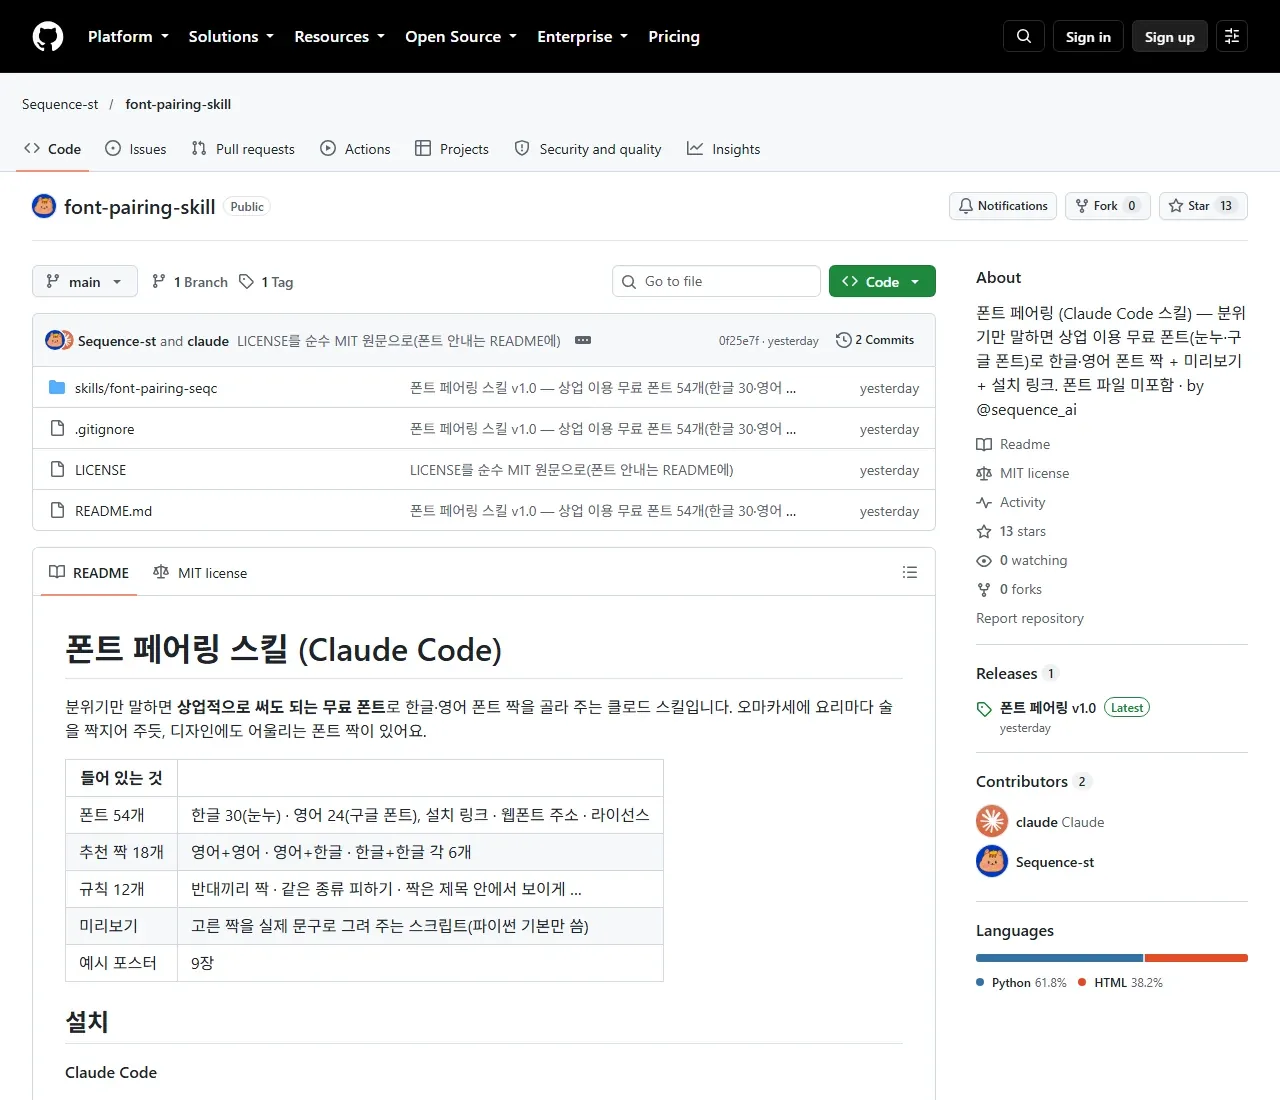Click the .gitignore file icon

pos(57,429)
